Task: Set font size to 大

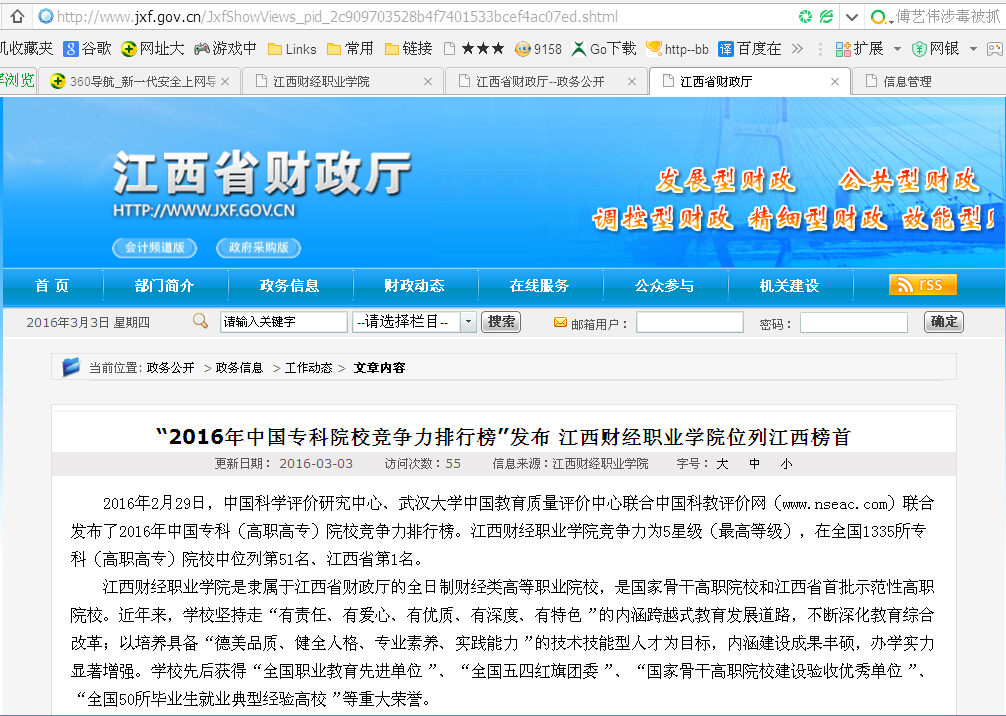Action: click(x=722, y=464)
